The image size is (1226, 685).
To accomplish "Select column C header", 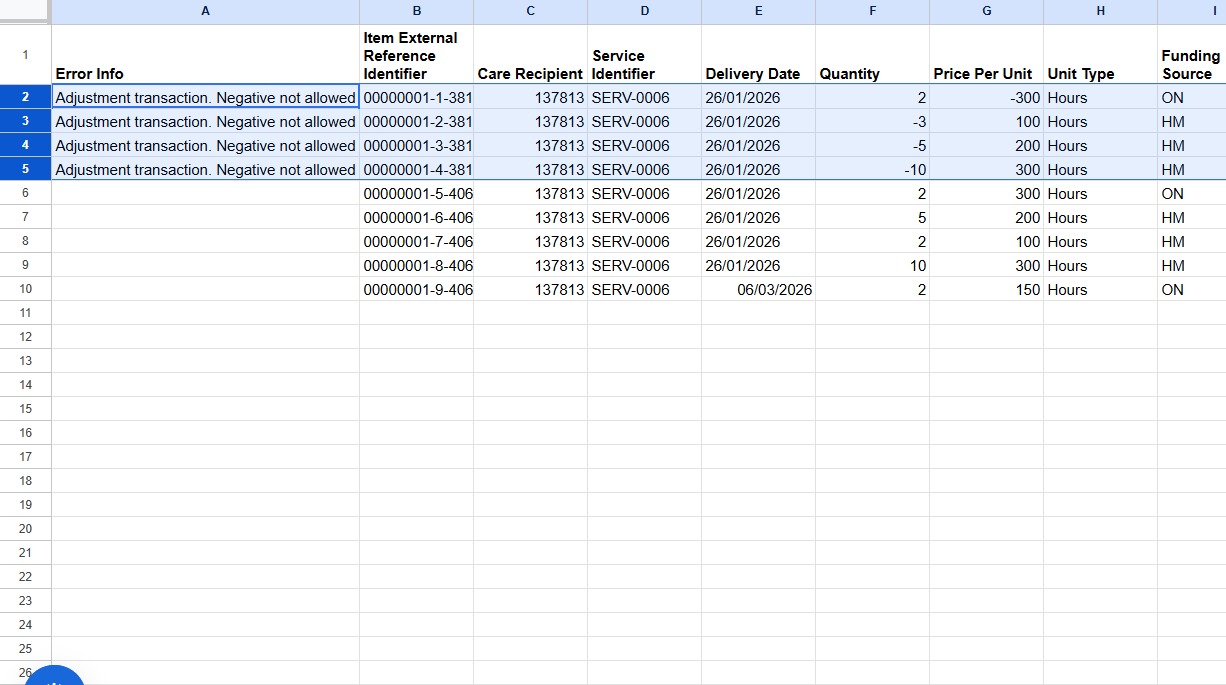I will coord(530,11).
